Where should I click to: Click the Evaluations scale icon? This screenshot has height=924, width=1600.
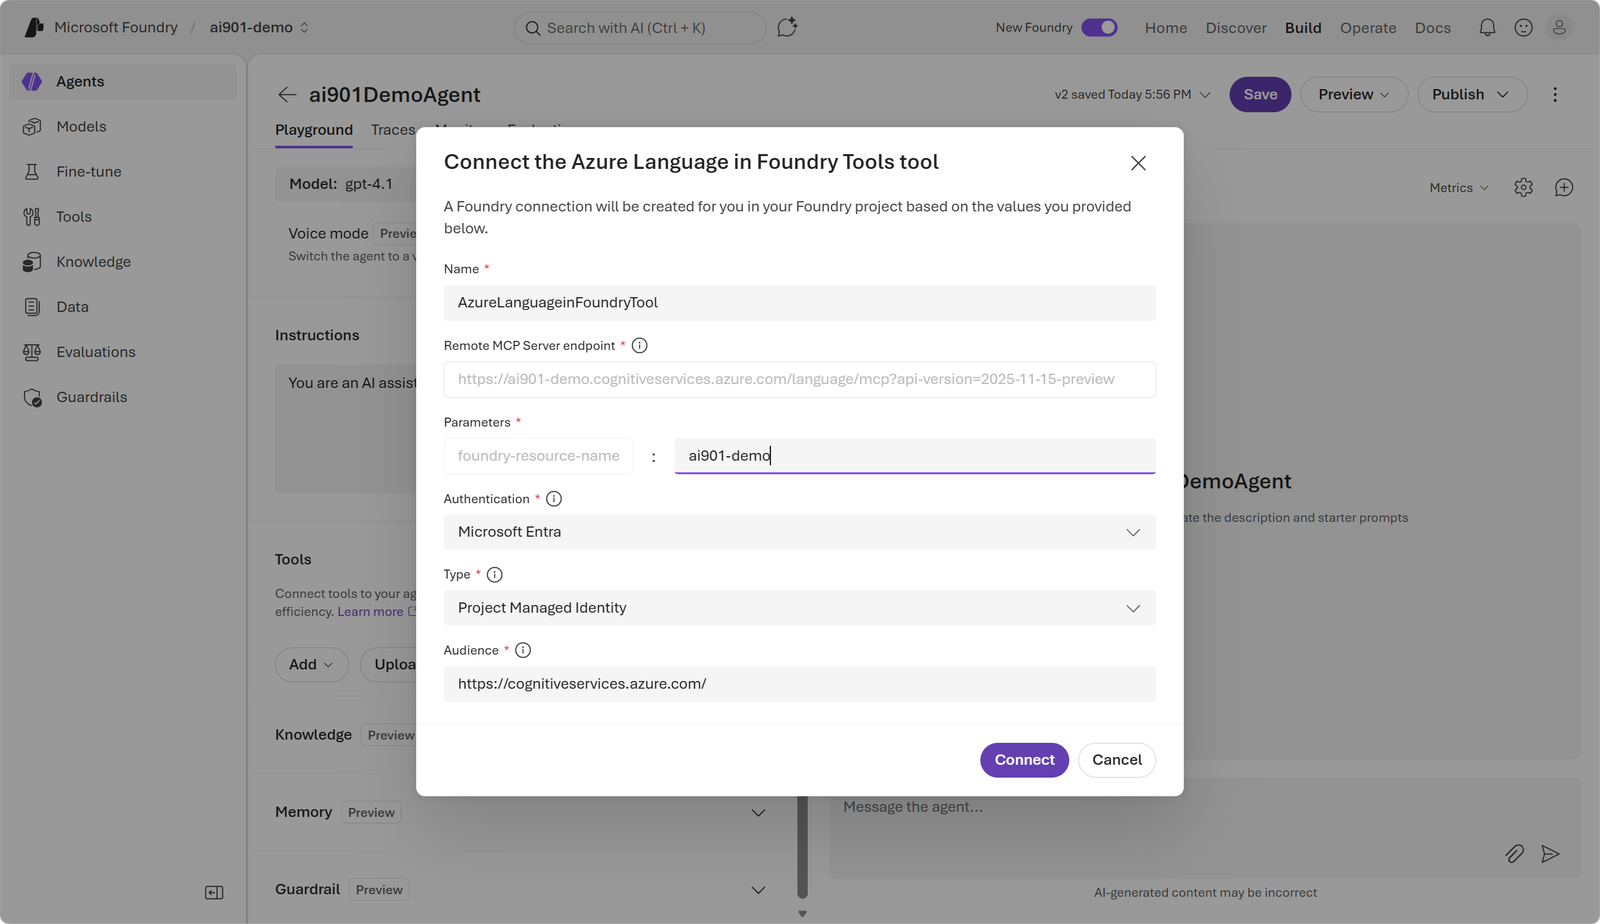click(32, 352)
